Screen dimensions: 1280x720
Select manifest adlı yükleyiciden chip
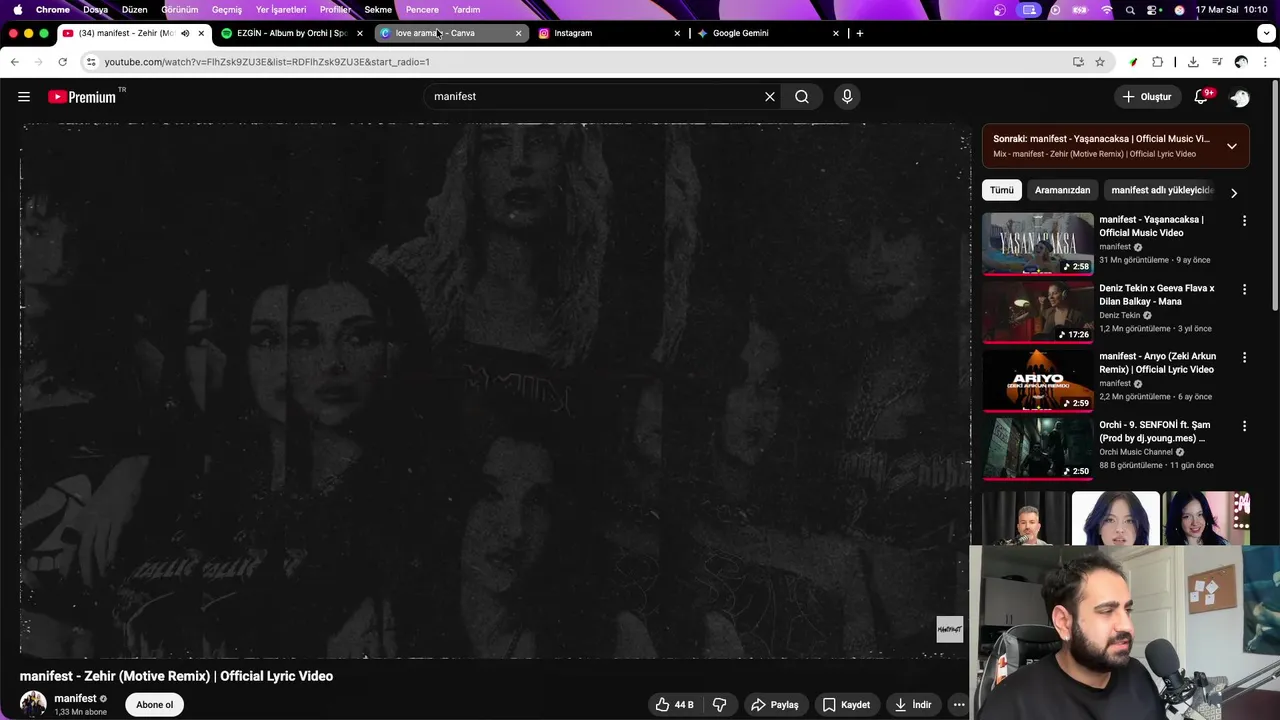click(1161, 190)
